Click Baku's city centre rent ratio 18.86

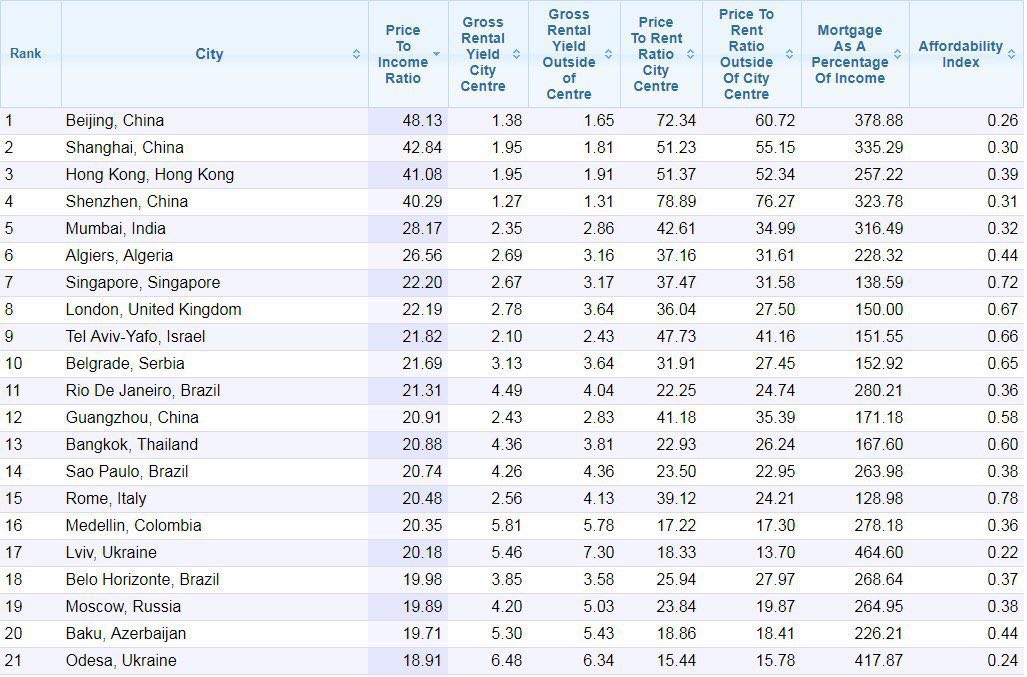click(x=676, y=634)
